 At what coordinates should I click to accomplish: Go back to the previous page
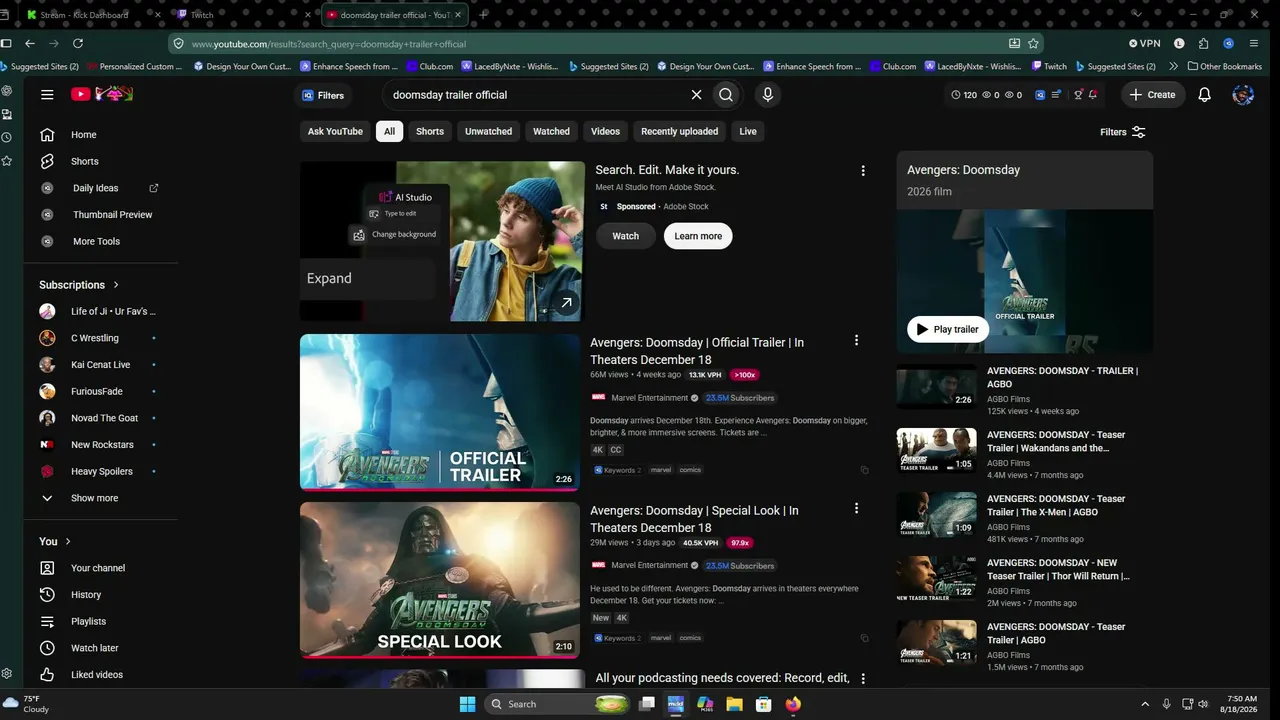[30, 44]
